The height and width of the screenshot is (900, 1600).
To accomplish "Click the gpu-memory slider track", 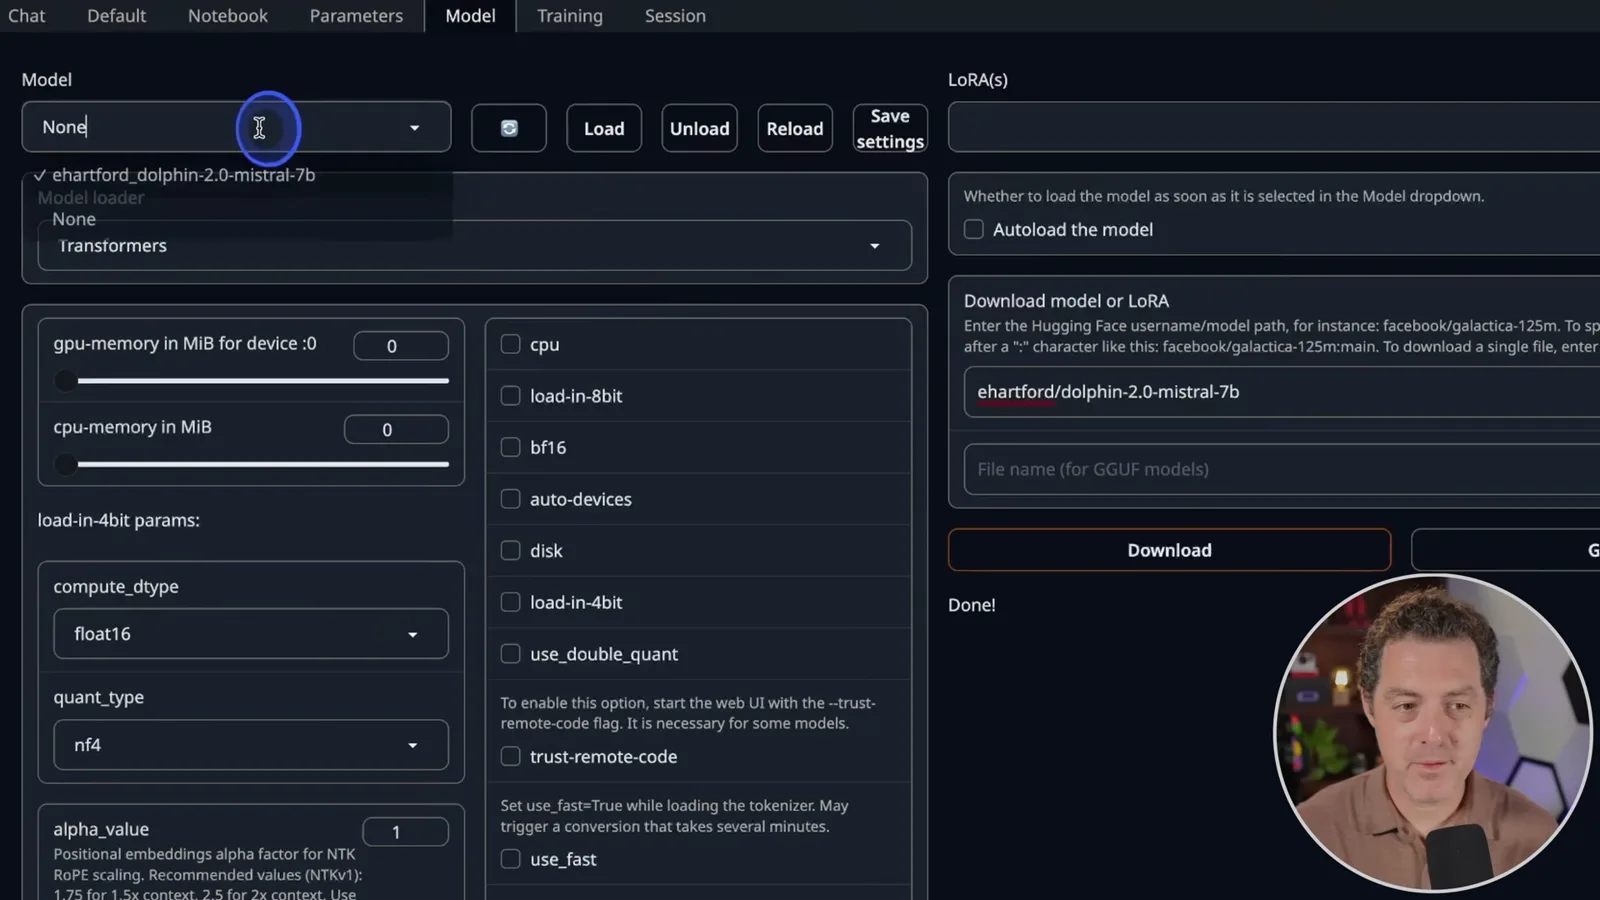I will [x=251, y=381].
